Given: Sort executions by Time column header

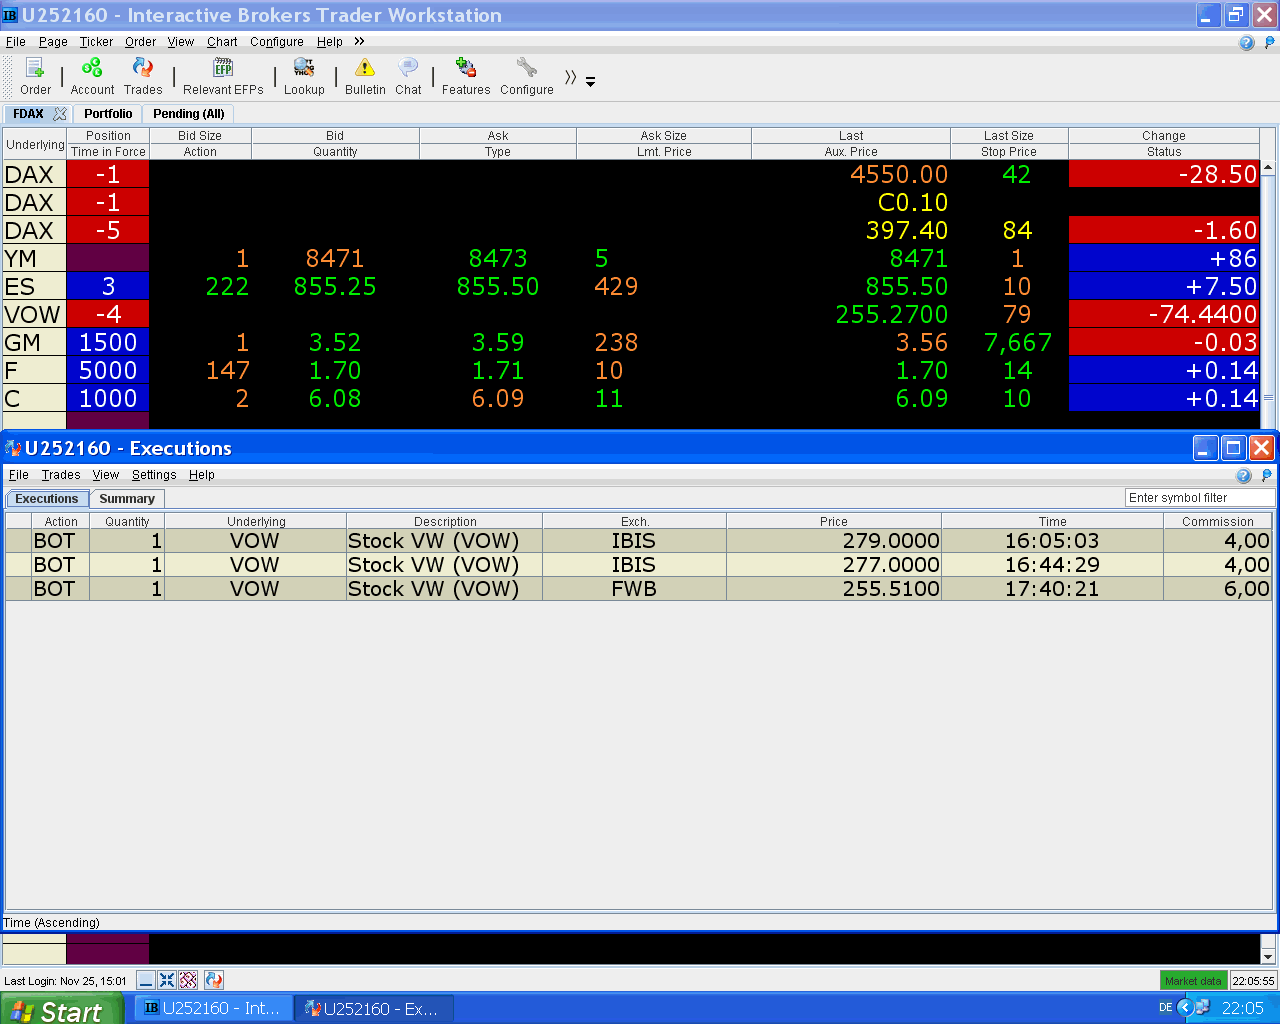Looking at the screenshot, I should (x=1053, y=521).
